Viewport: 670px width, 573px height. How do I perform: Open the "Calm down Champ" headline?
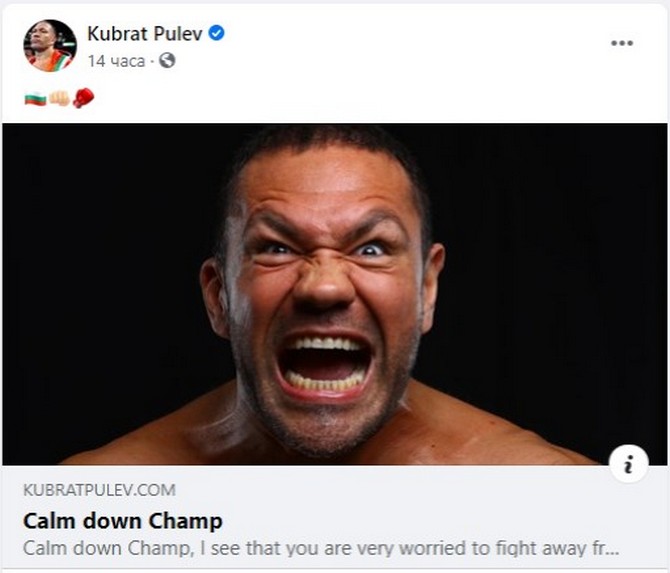122,521
